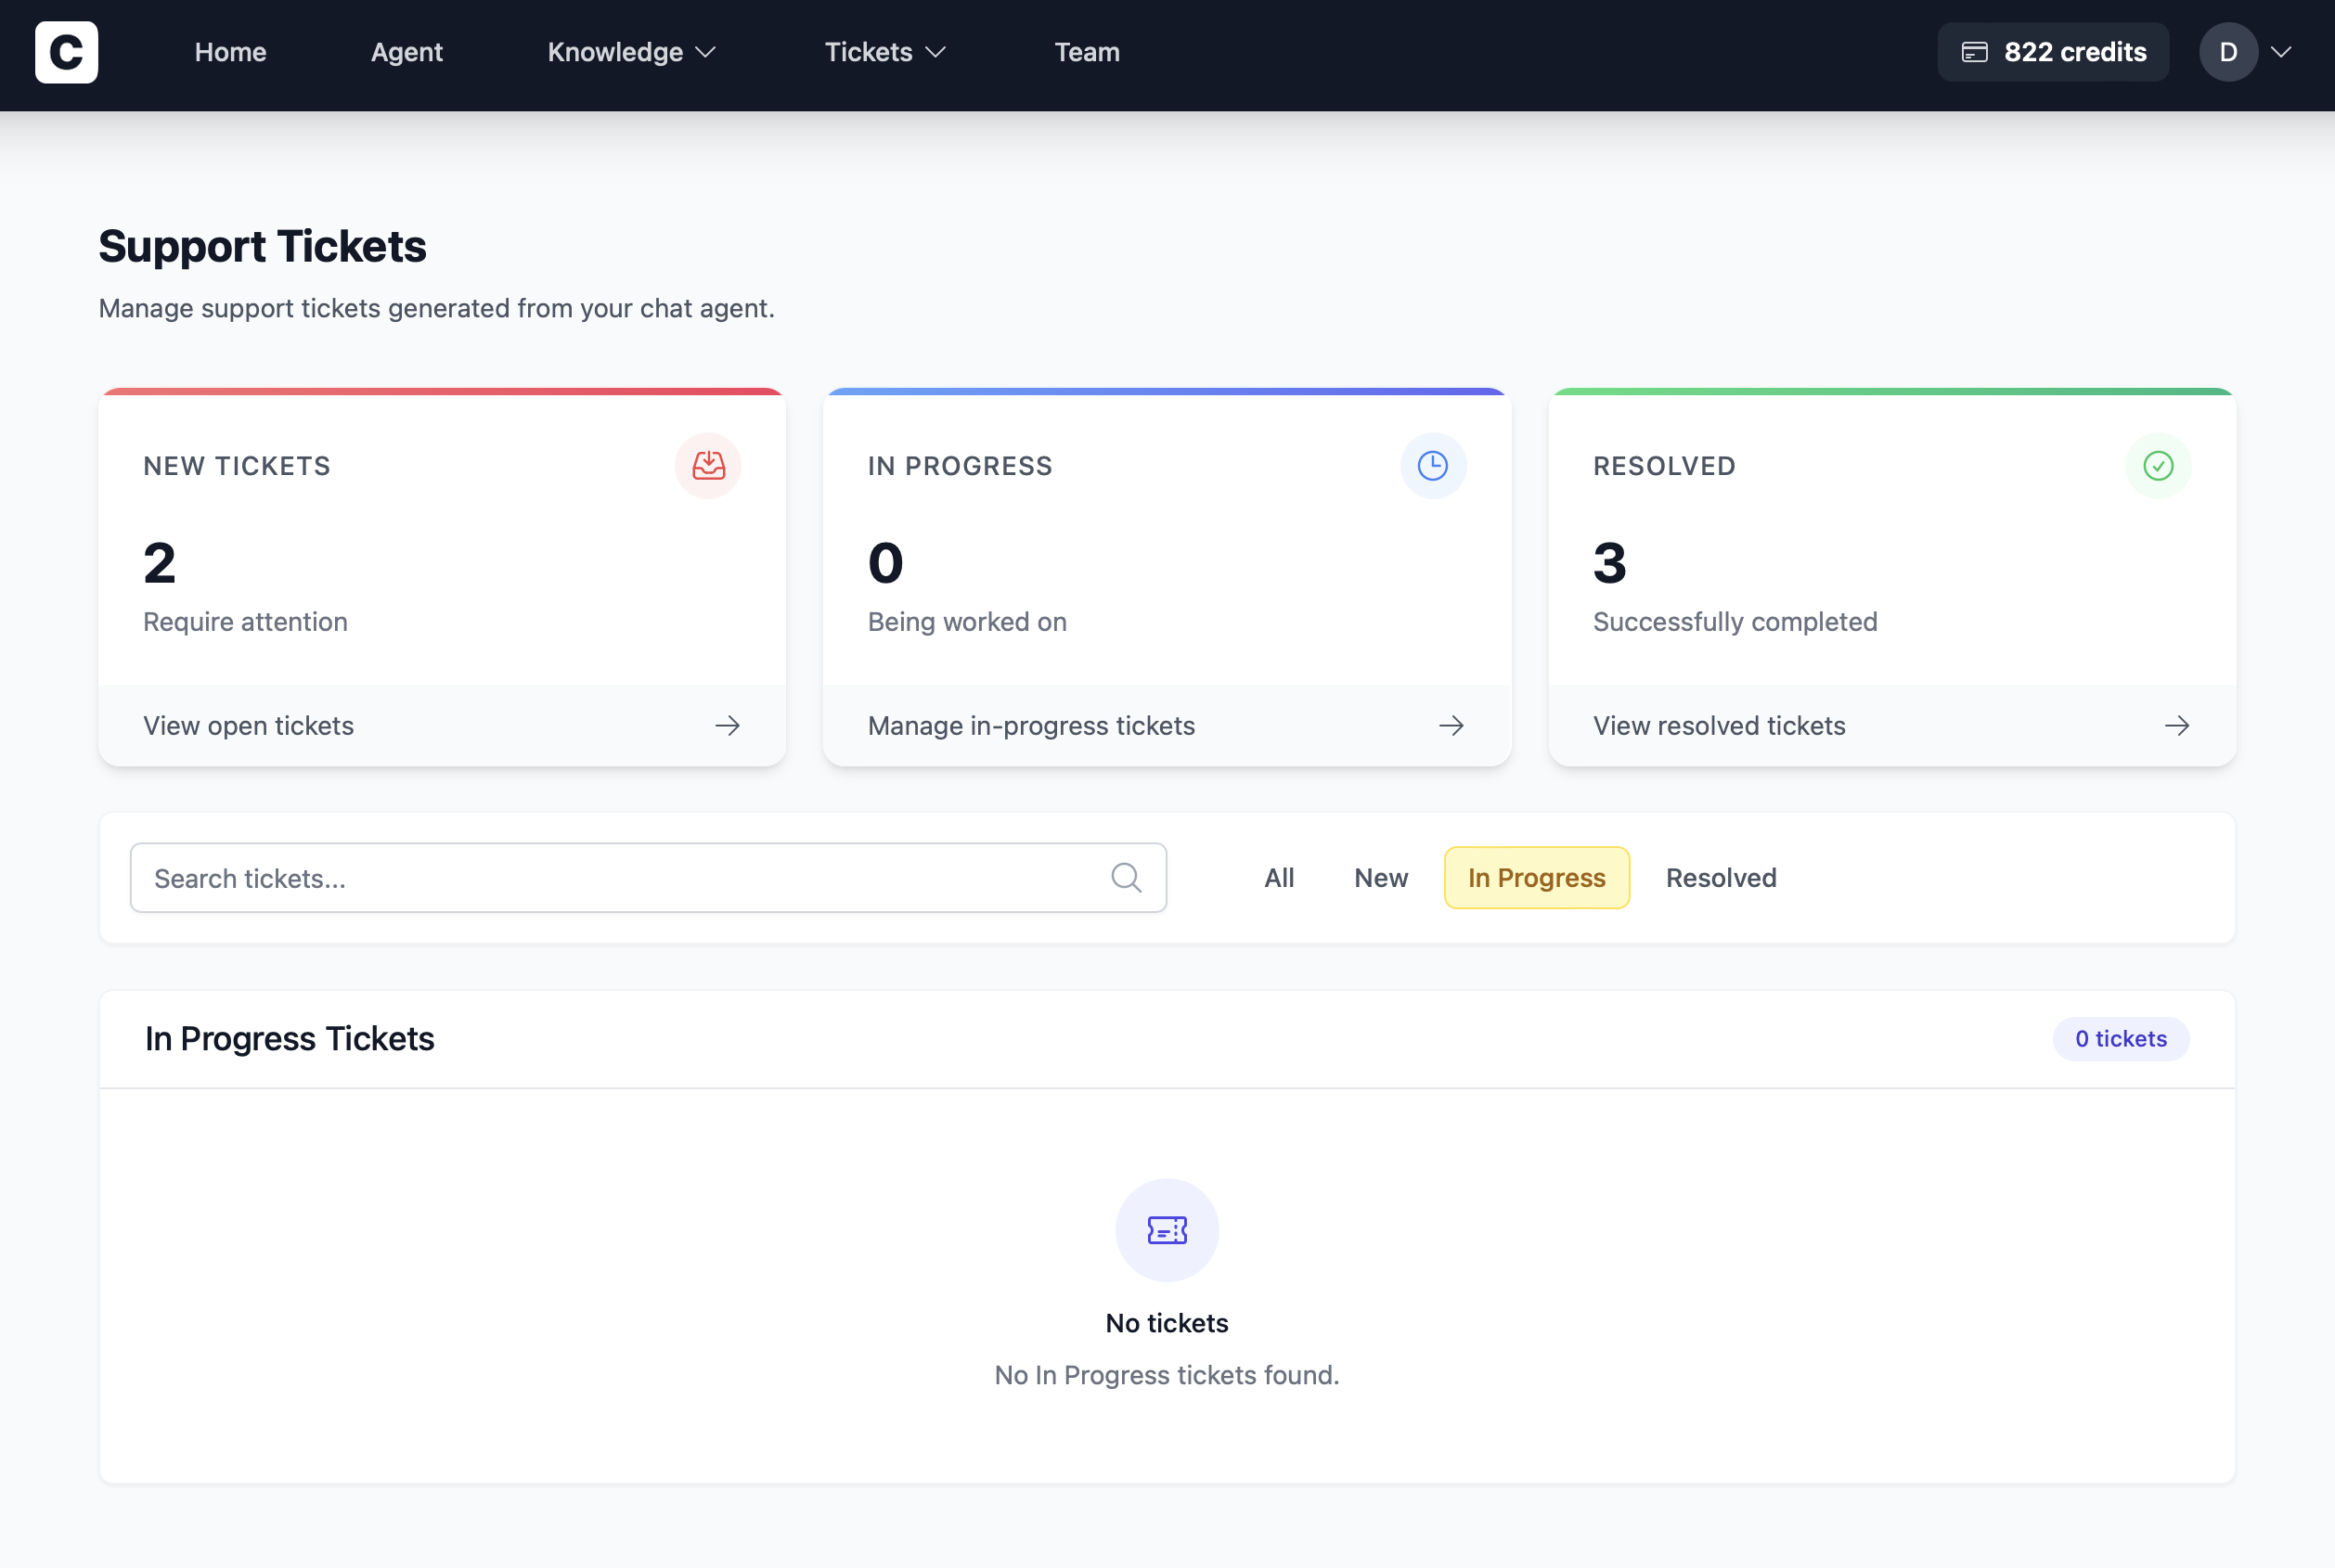Click the ticket icon above No tickets
This screenshot has height=1568, width=2335.
pyautogui.click(x=1166, y=1229)
